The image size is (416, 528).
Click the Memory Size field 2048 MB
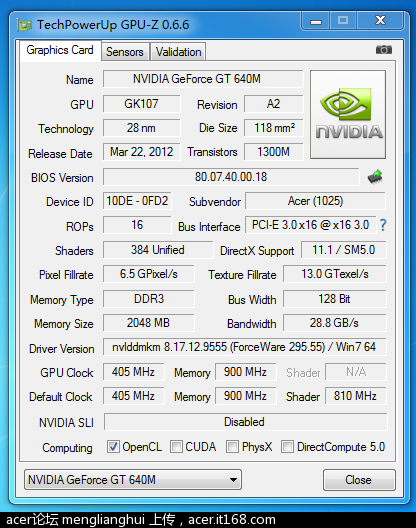coord(149,323)
